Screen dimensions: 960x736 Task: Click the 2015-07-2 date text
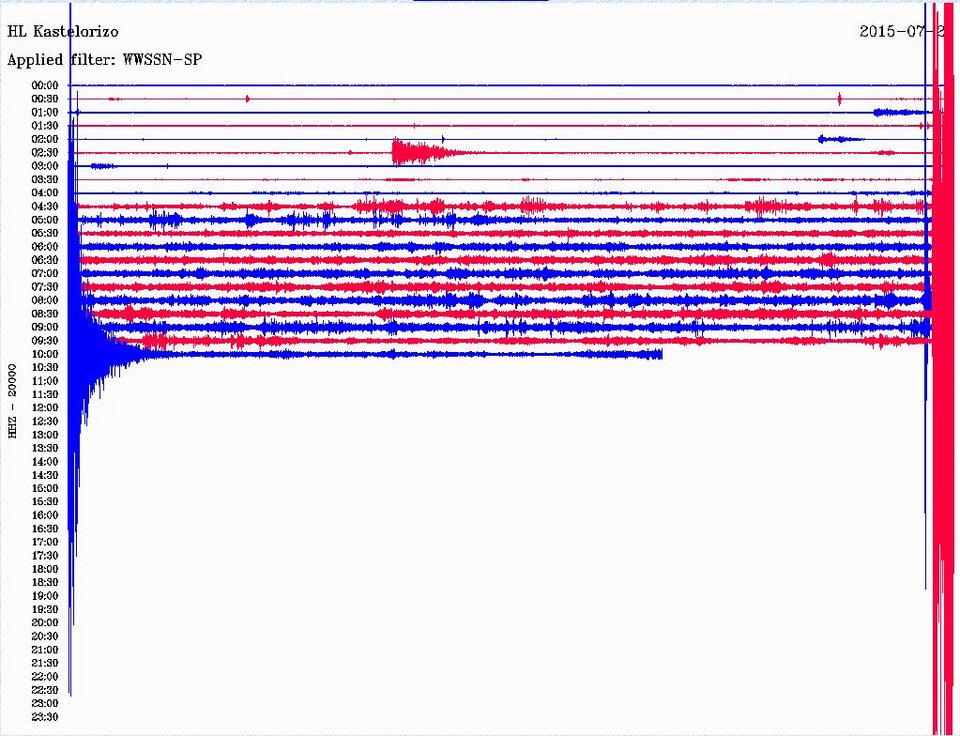[898, 31]
